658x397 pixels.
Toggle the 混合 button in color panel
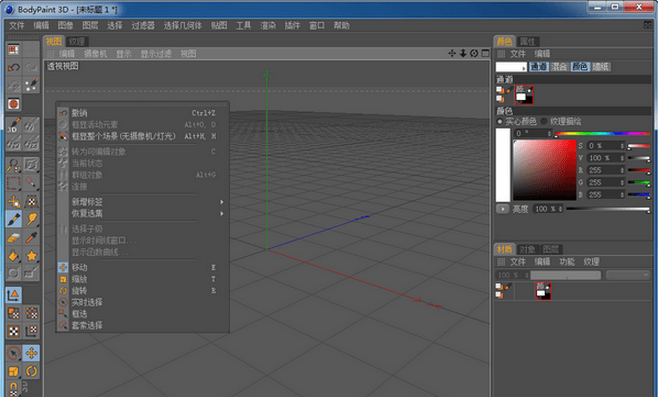pyautogui.click(x=559, y=67)
